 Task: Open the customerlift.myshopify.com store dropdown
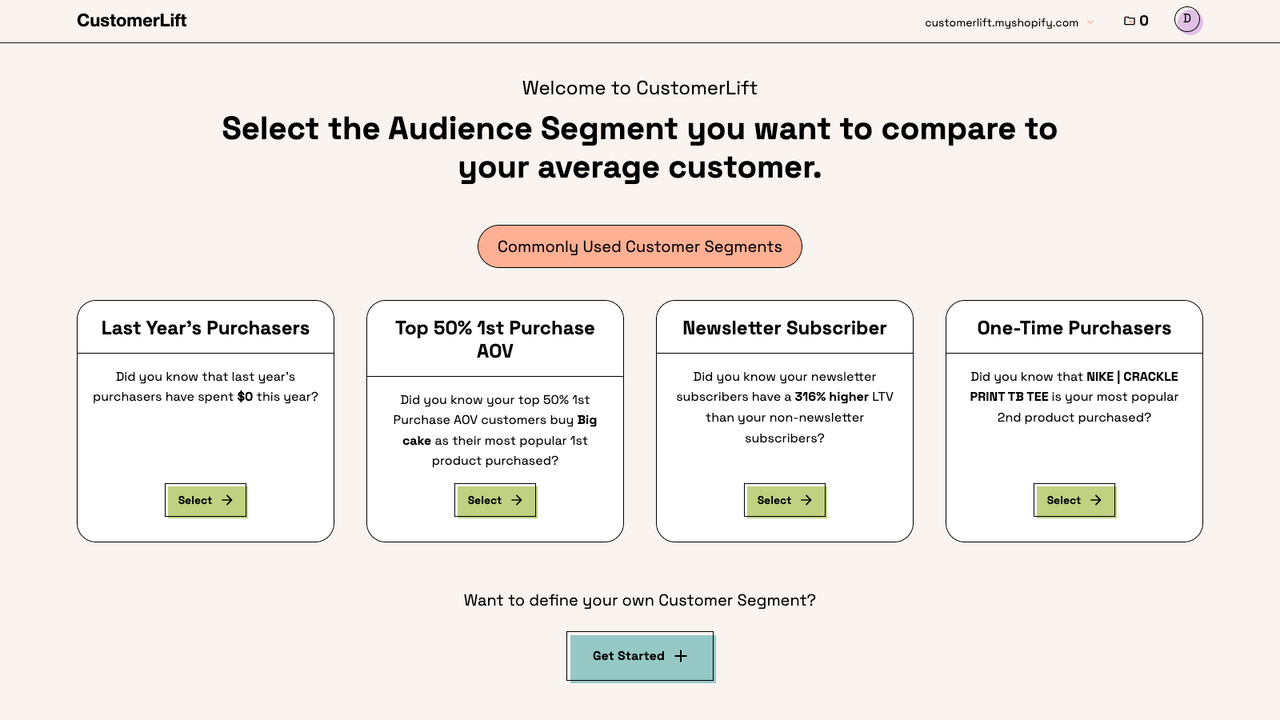1001,21
